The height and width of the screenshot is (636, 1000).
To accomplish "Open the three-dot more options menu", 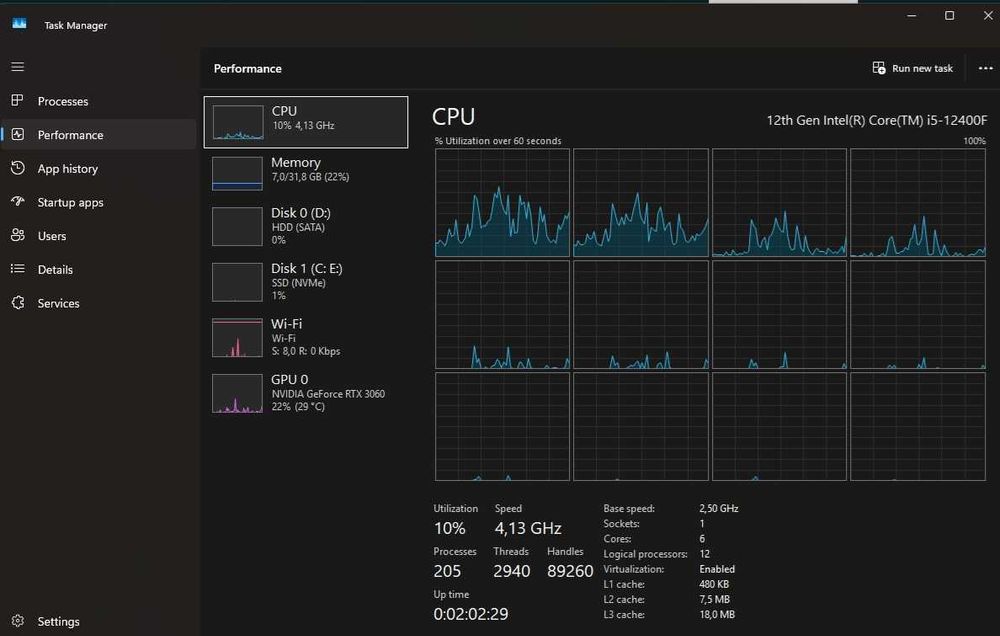I will coord(985,68).
